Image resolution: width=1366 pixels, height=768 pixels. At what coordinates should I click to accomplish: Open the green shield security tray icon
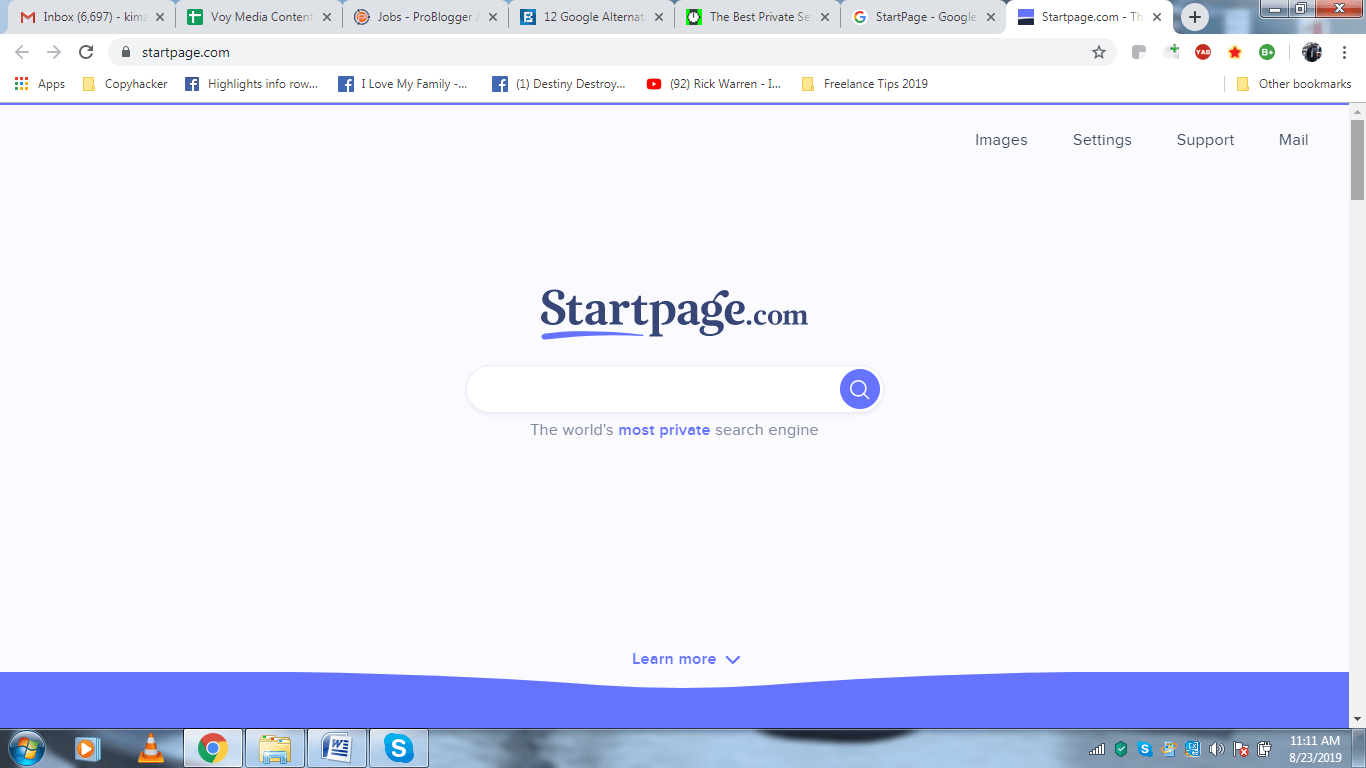1121,749
